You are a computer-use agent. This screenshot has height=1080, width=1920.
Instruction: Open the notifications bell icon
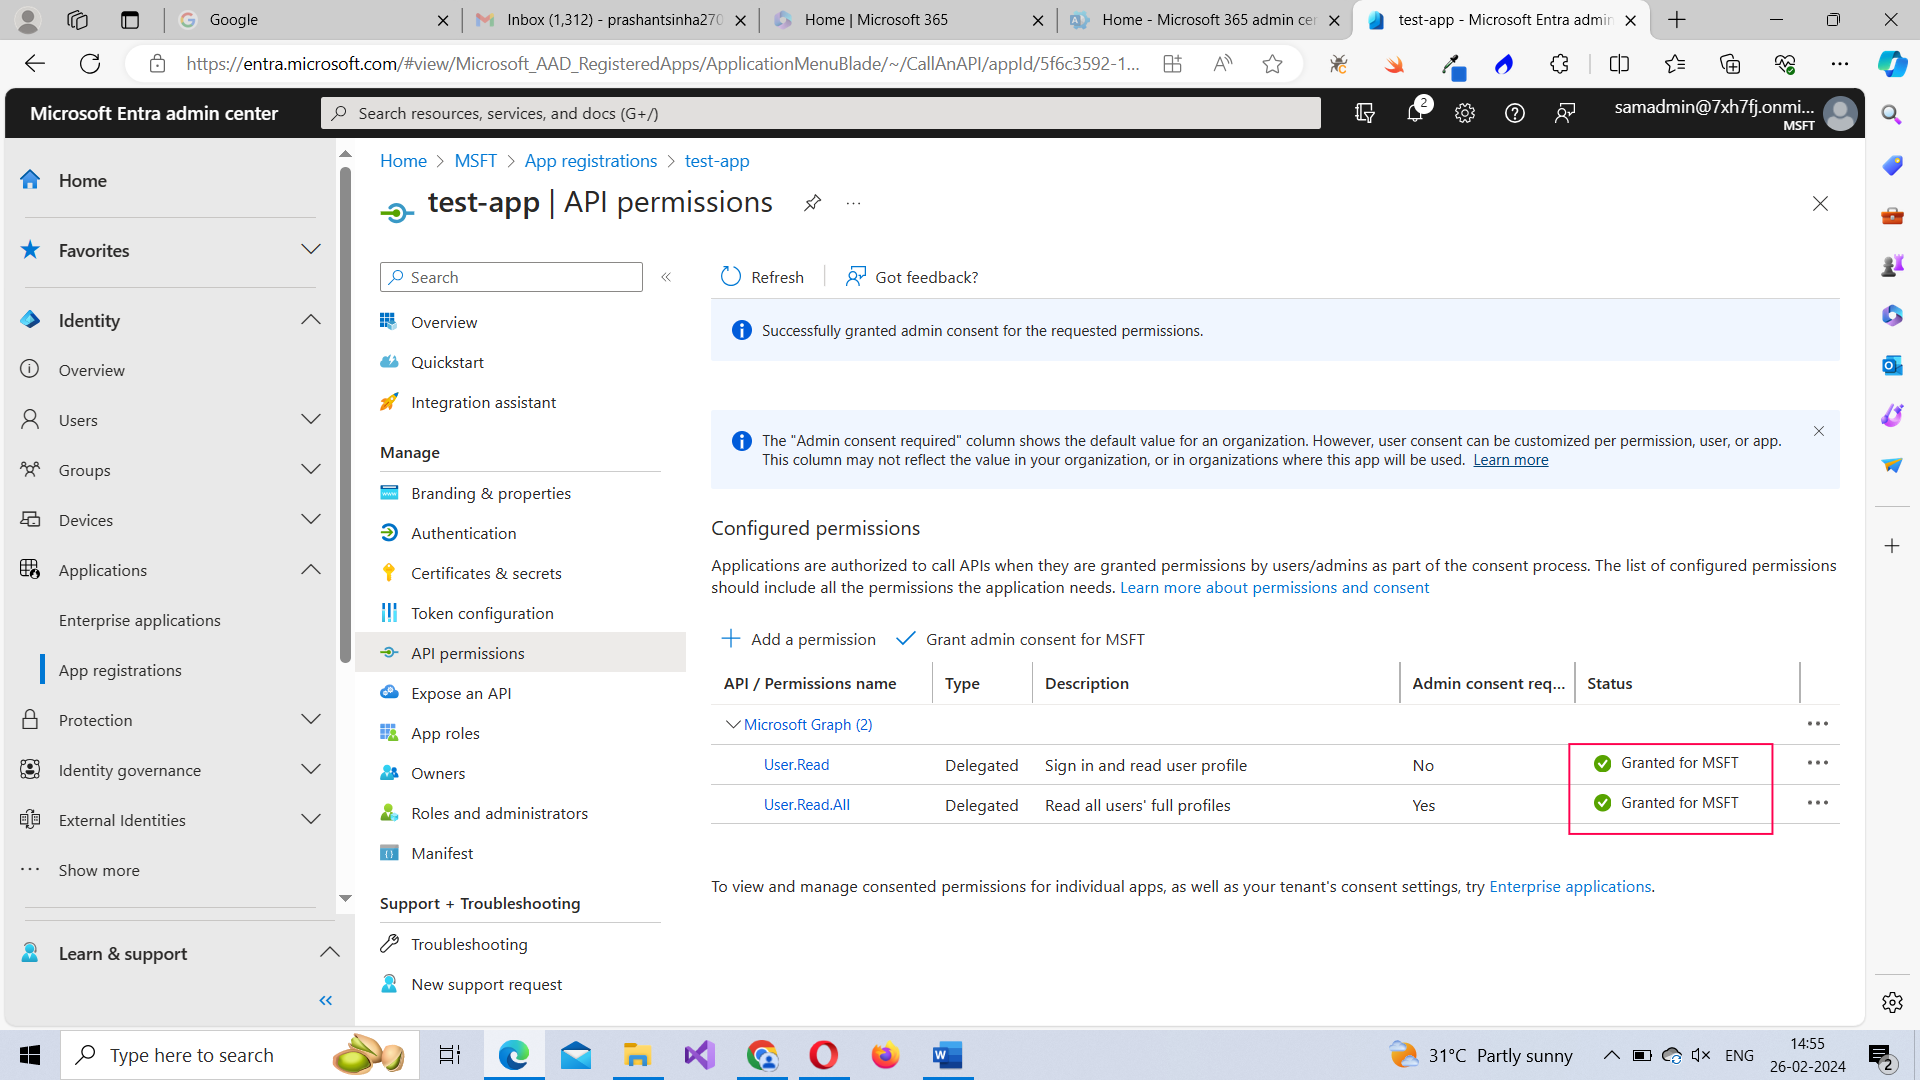[1415, 113]
